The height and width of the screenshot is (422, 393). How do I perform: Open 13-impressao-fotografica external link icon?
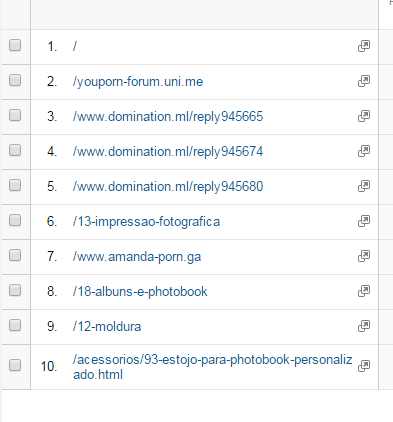tap(364, 221)
